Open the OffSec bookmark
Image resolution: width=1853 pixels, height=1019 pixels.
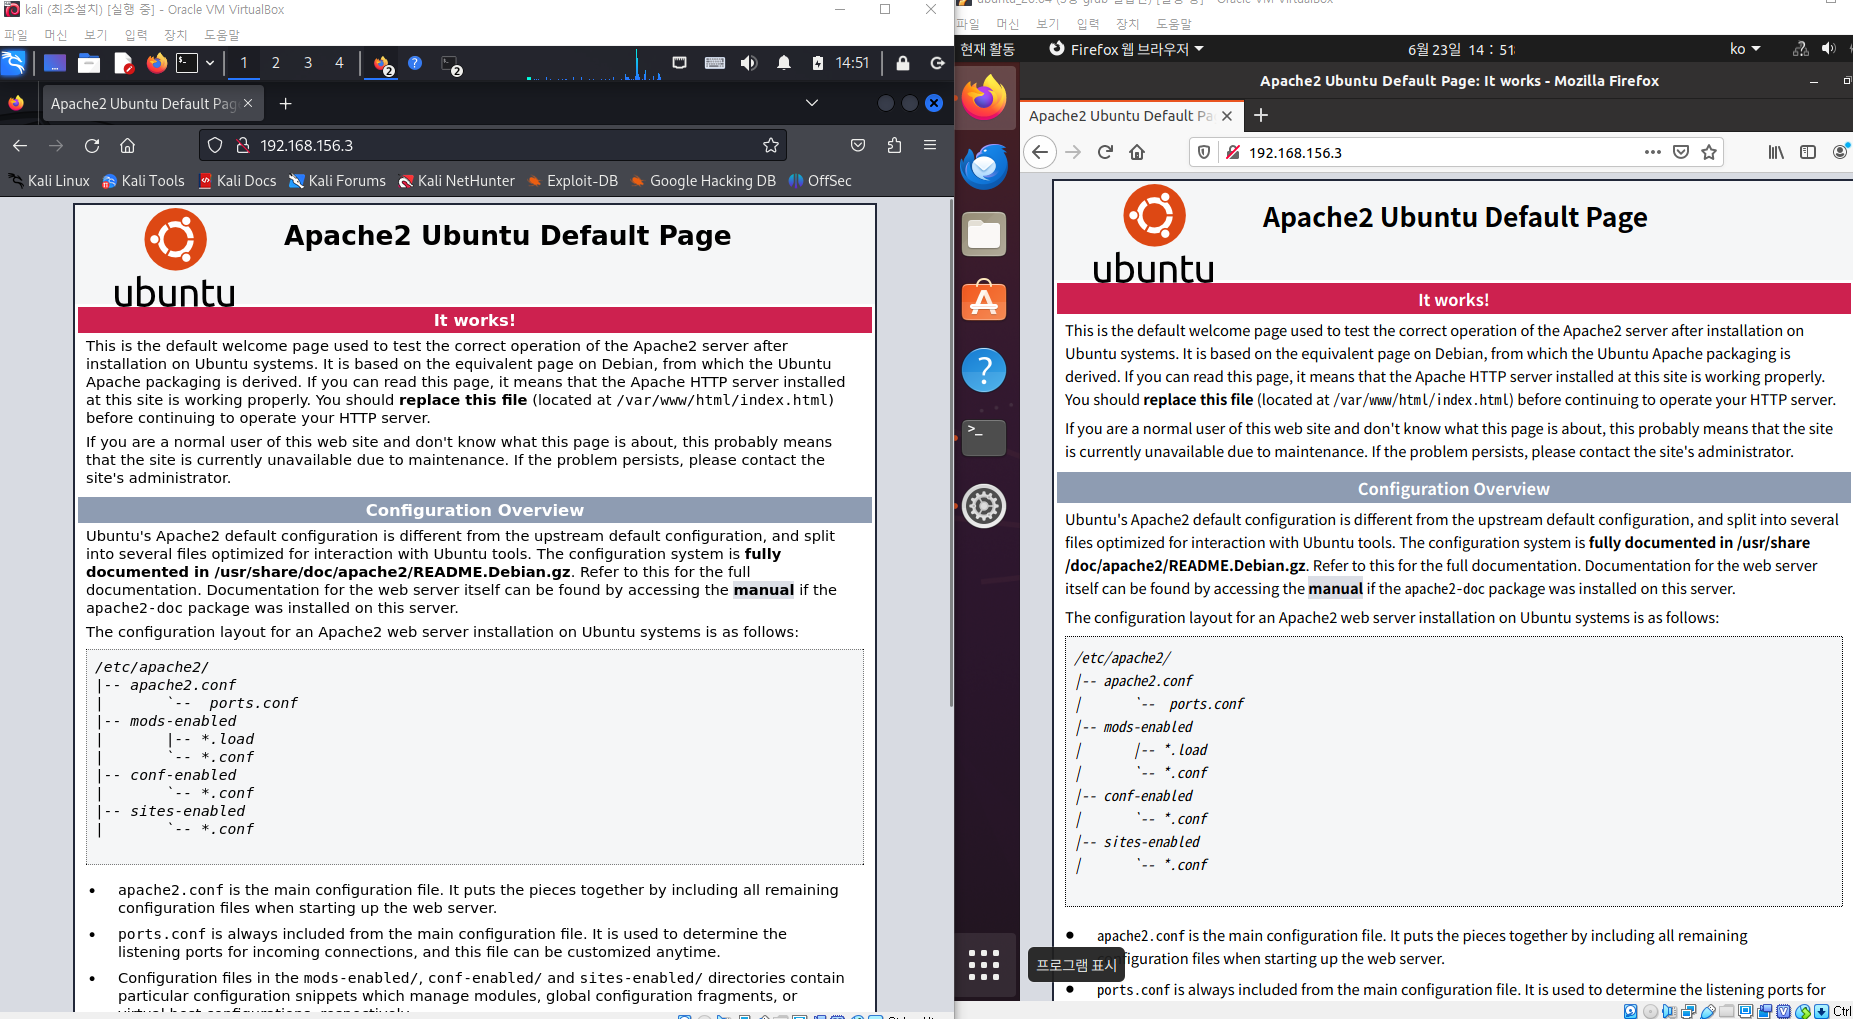820,181
